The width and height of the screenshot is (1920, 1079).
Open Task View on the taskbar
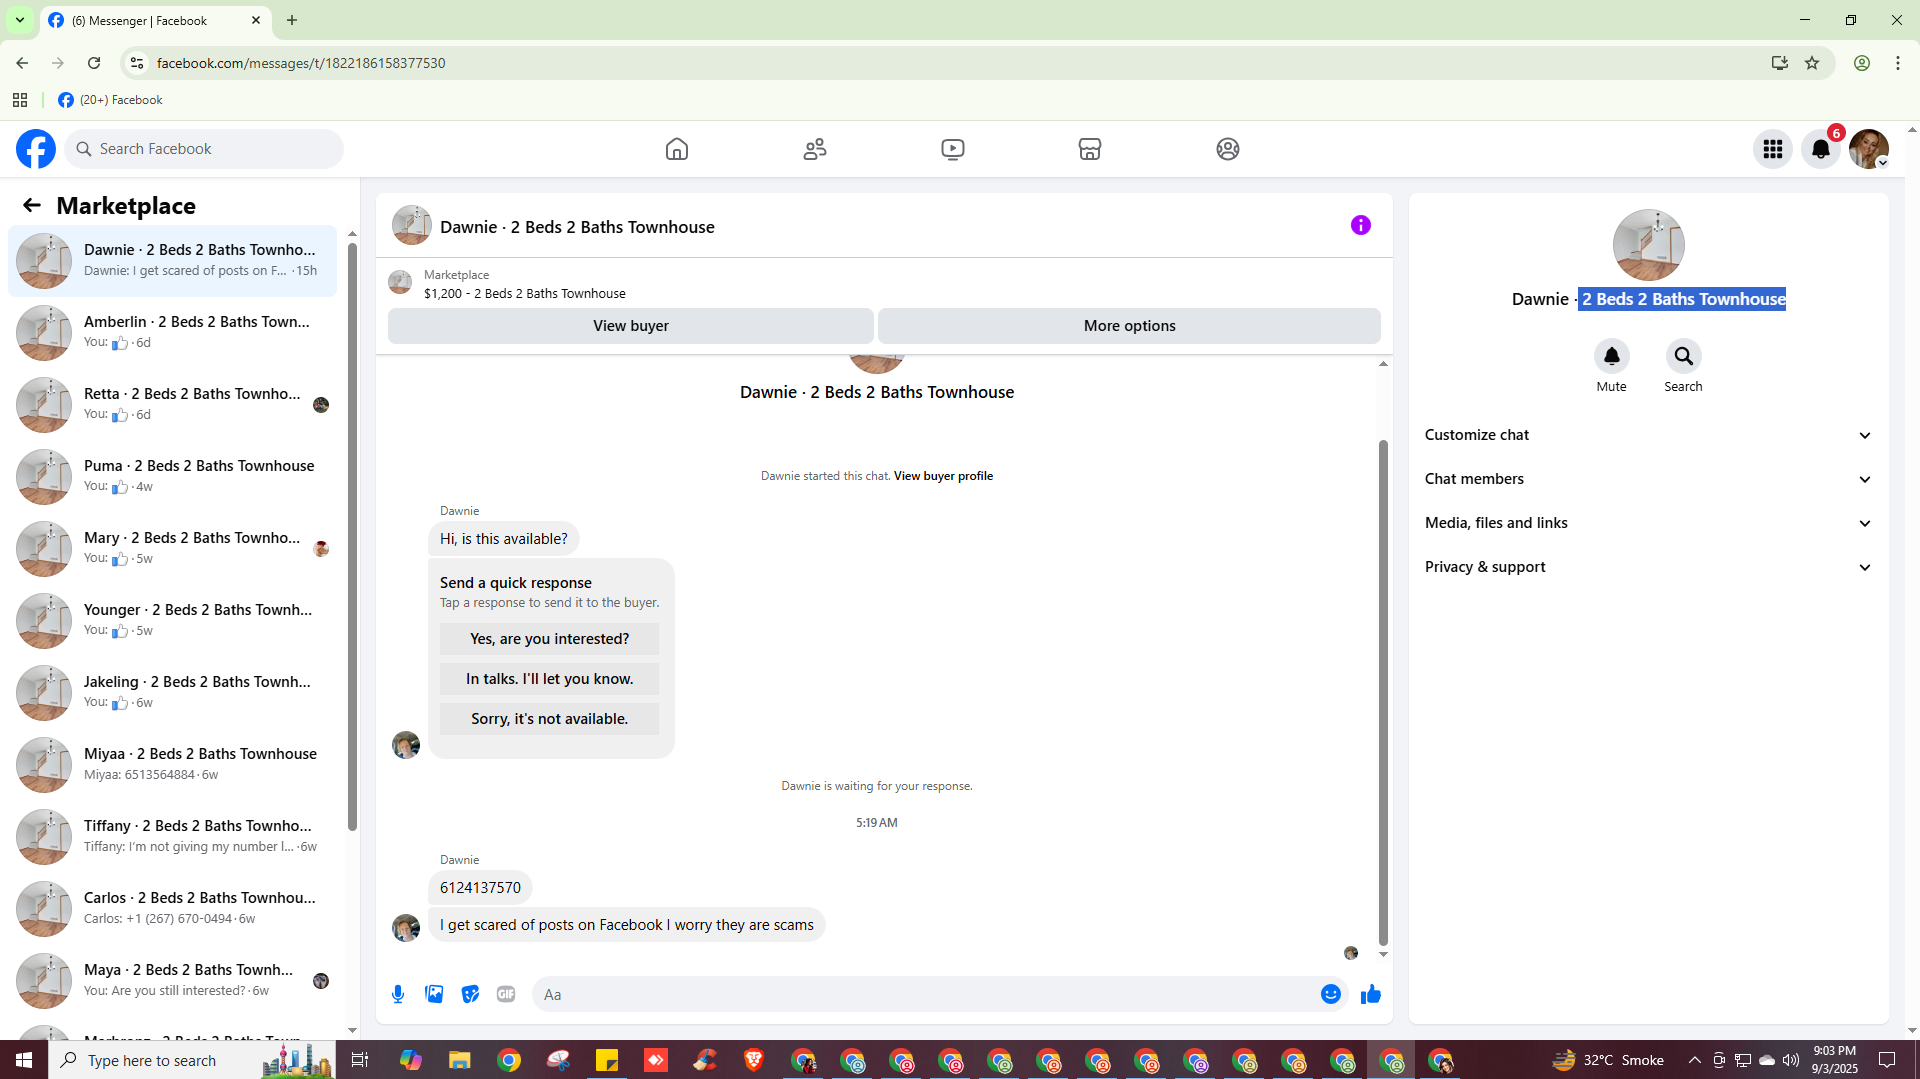pyautogui.click(x=360, y=1060)
